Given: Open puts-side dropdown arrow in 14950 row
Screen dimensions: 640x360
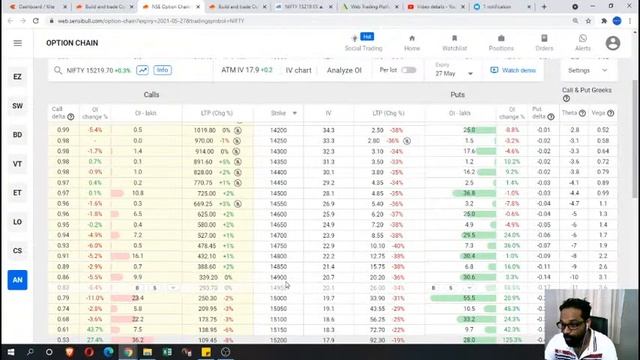Looking at the screenshot, I should pyautogui.click(x=469, y=288).
